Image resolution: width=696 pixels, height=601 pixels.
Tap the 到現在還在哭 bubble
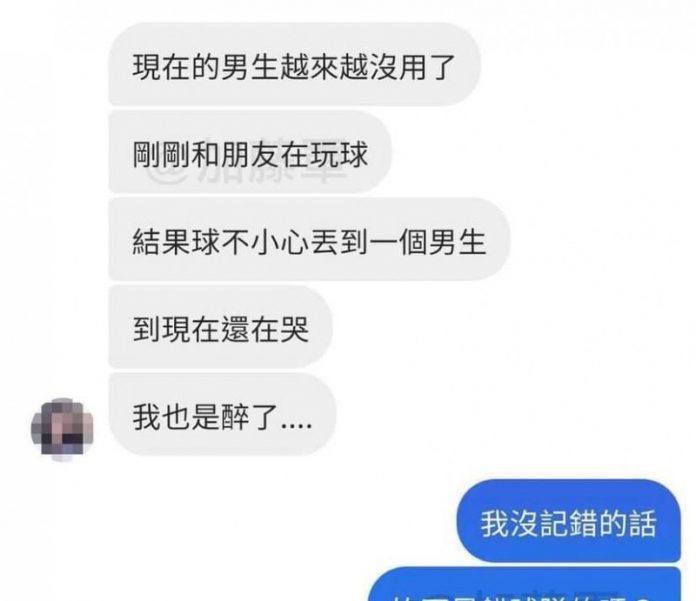point(221,327)
